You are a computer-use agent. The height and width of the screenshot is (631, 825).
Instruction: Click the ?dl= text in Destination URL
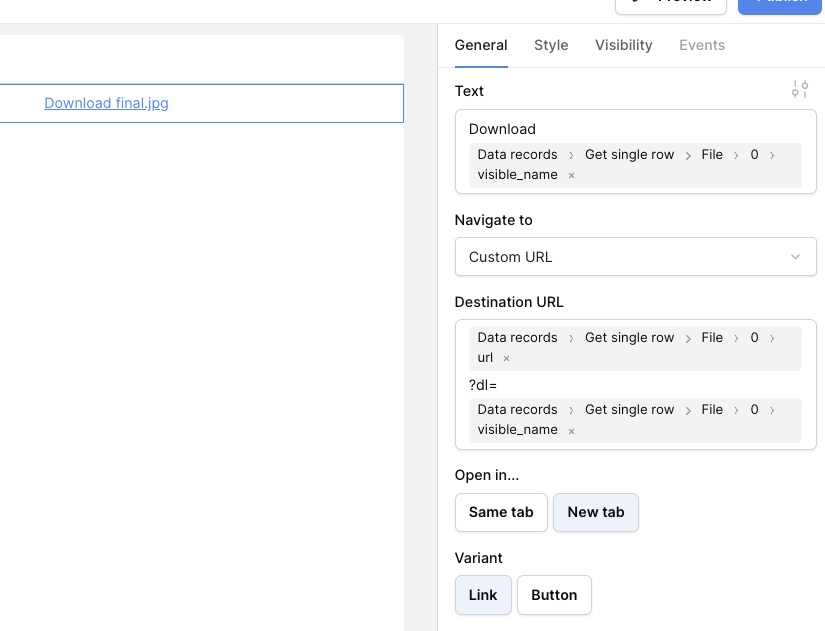[483, 385]
